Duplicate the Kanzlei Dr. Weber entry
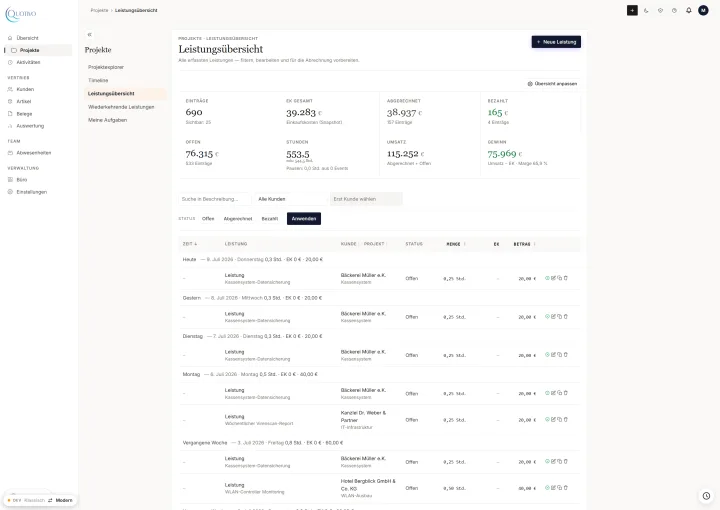Screen dimensions: 720x510 (x=559, y=419)
